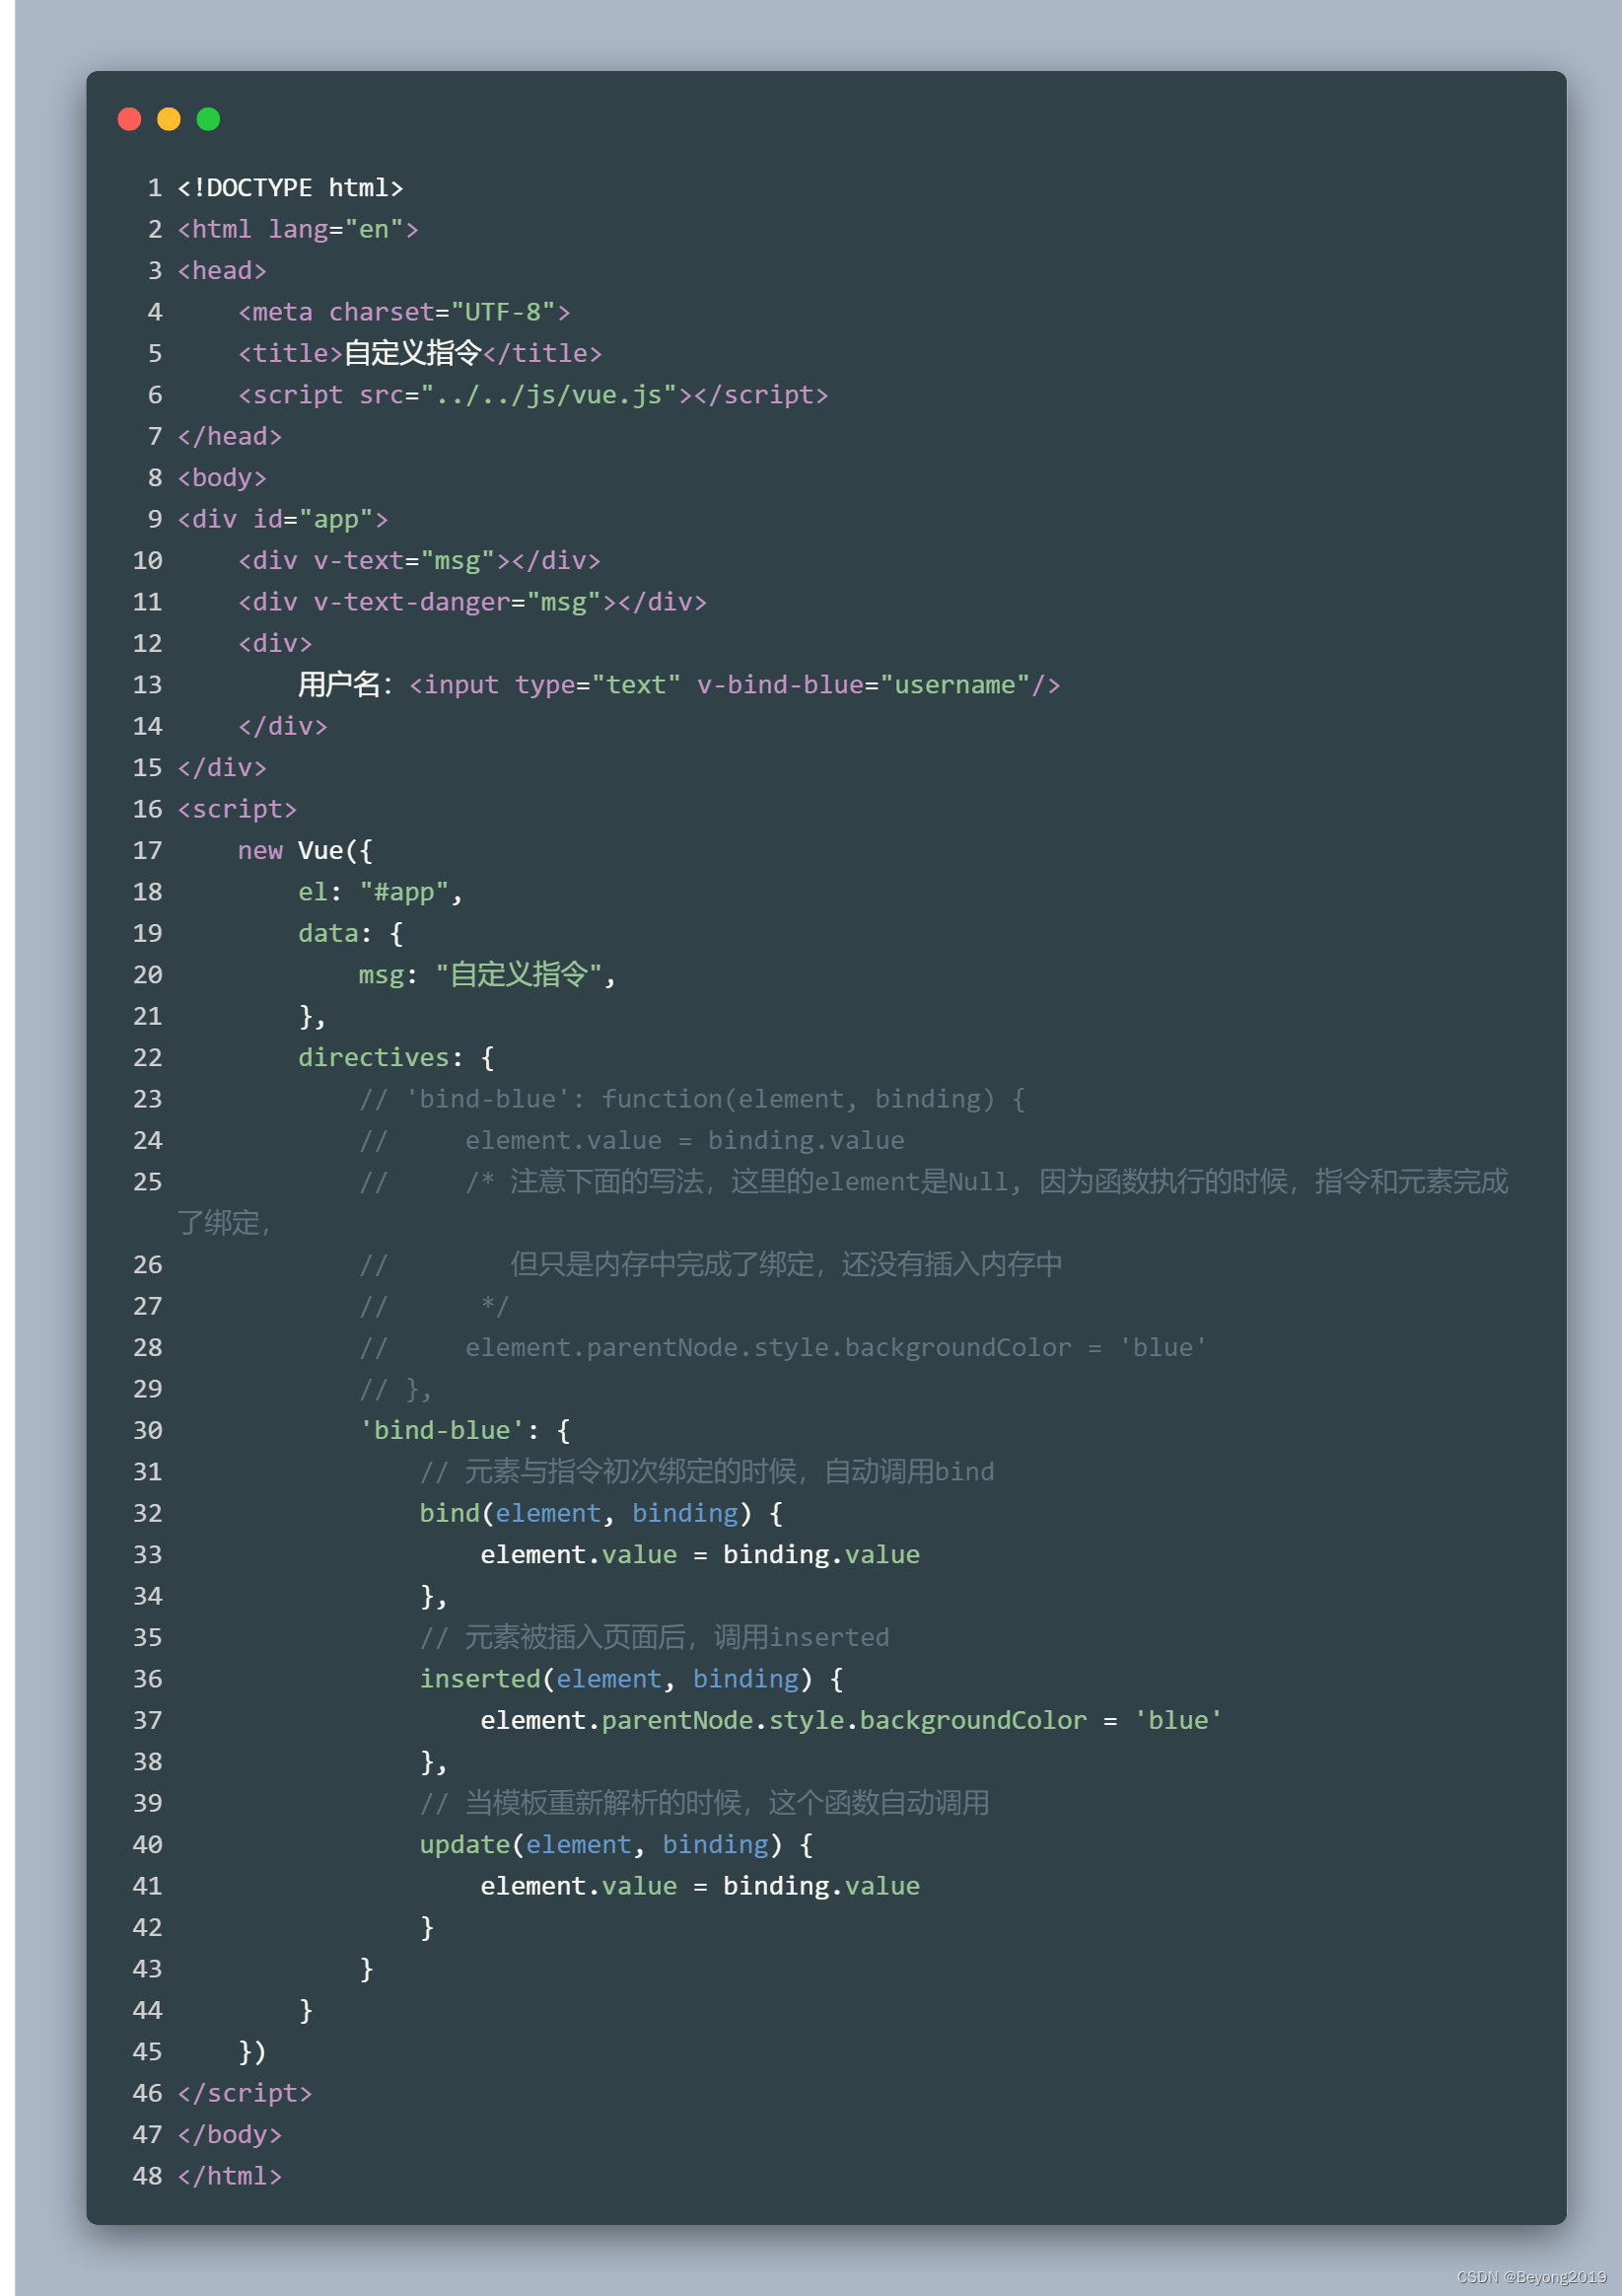Screen dimensions: 1622x2296
Task: Click line number 30
Action: pos(147,1430)
